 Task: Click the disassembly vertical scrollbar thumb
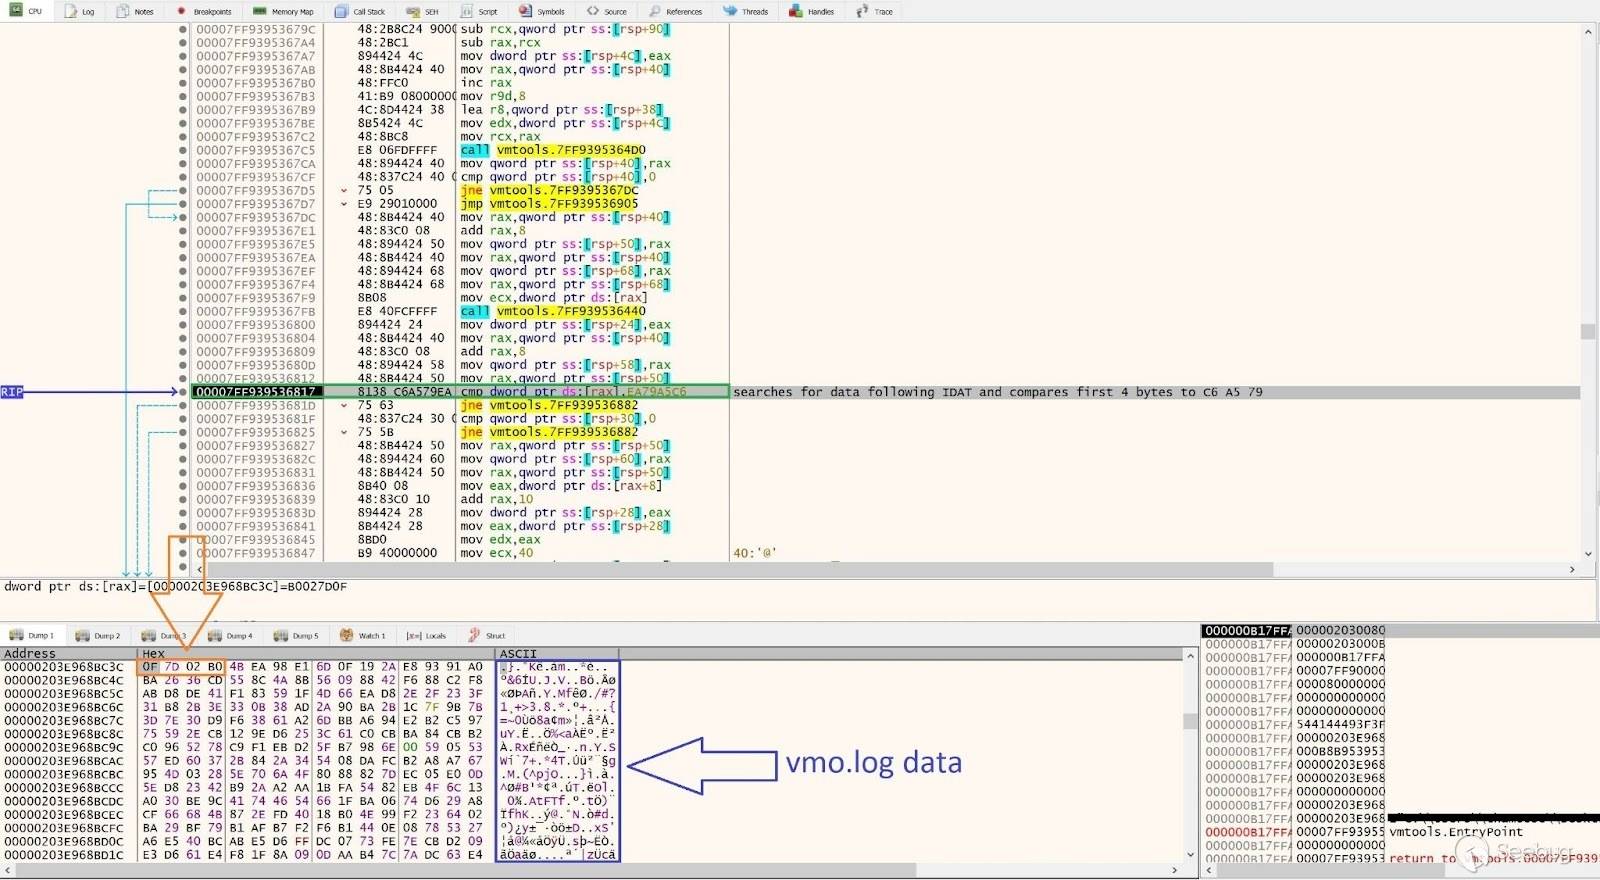tap(1588, 331)
